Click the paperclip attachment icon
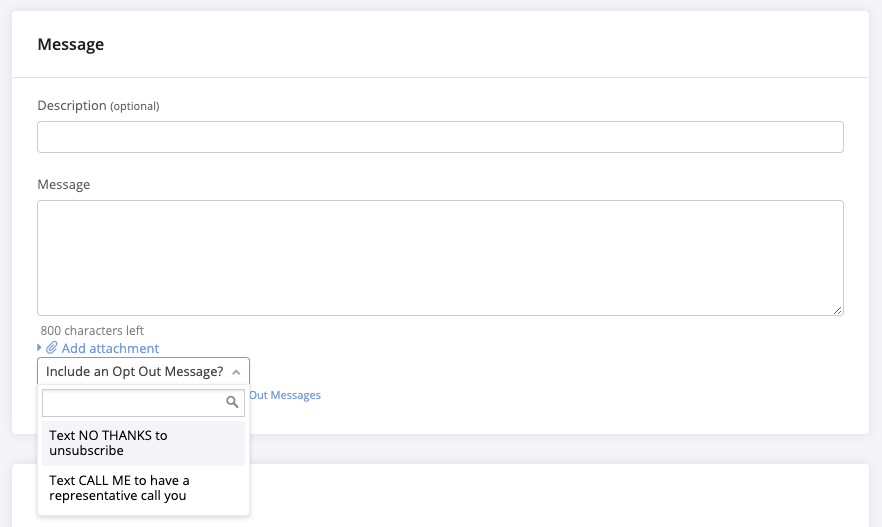Image resolution: width=882 pixels, height=527 pixels. (52, 348)
